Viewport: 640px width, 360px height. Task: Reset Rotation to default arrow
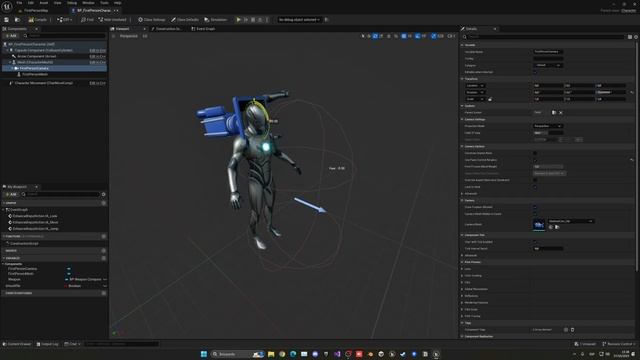[631, 93]
